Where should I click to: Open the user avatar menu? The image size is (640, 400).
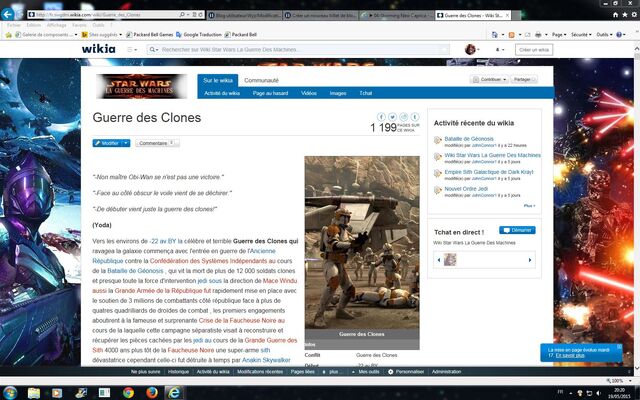[471, 49]
